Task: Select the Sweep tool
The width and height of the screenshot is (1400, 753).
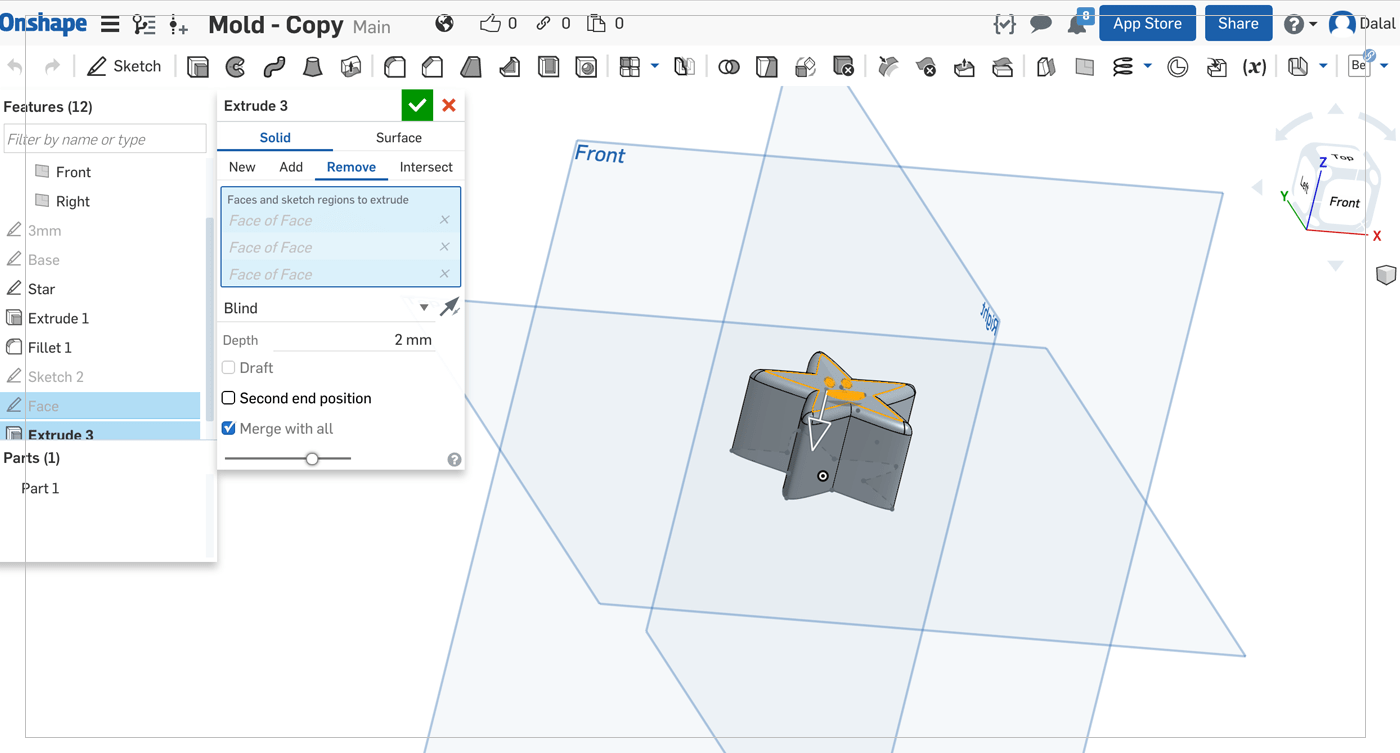Action: tap(274, 67)
